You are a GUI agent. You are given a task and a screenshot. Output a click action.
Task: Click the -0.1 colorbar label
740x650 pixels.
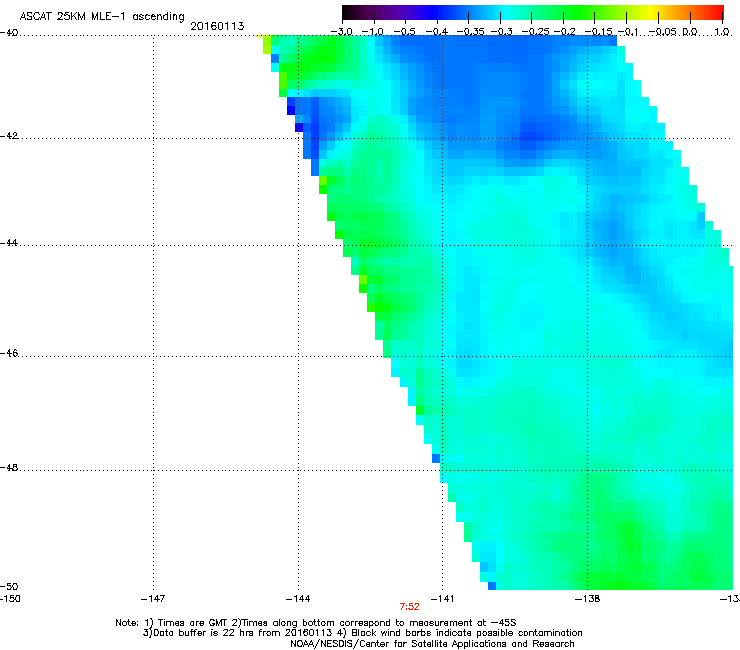(628, 32)
